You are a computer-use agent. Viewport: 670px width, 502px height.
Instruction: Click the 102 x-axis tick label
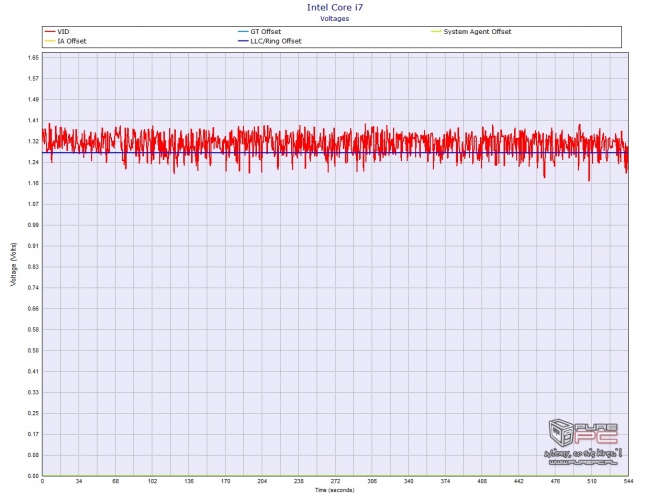pyautogui.click(x=152, y=481)
